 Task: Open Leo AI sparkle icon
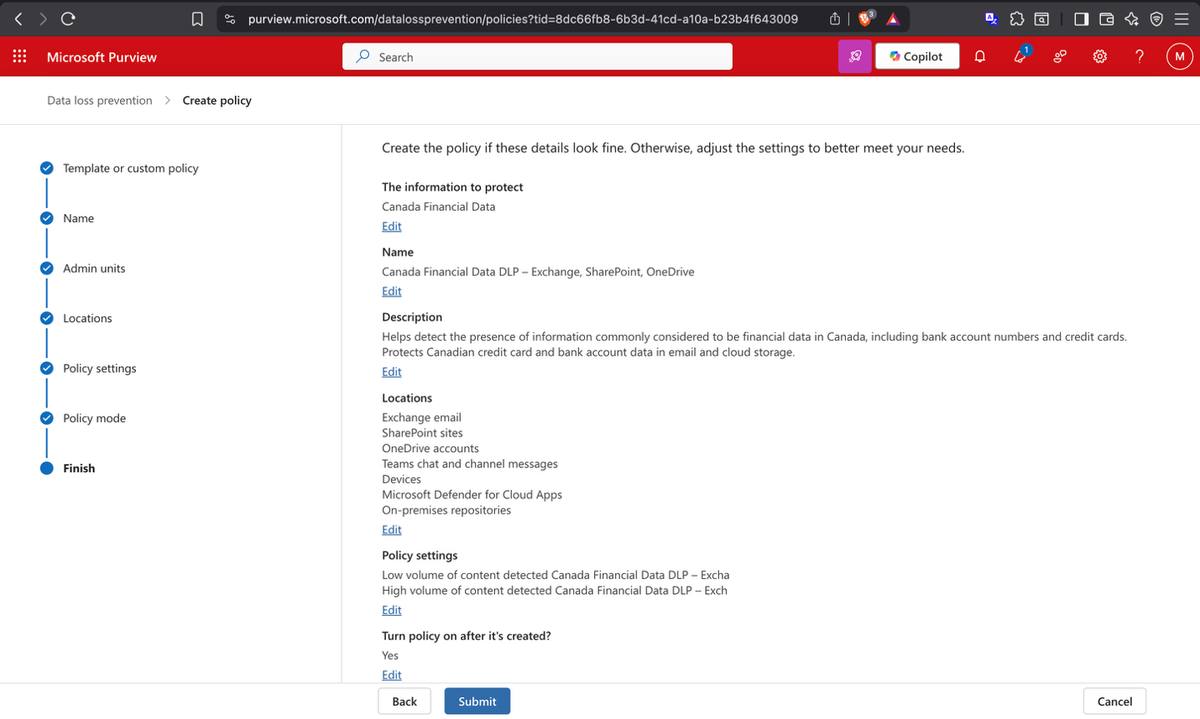tap(1131, 18)
